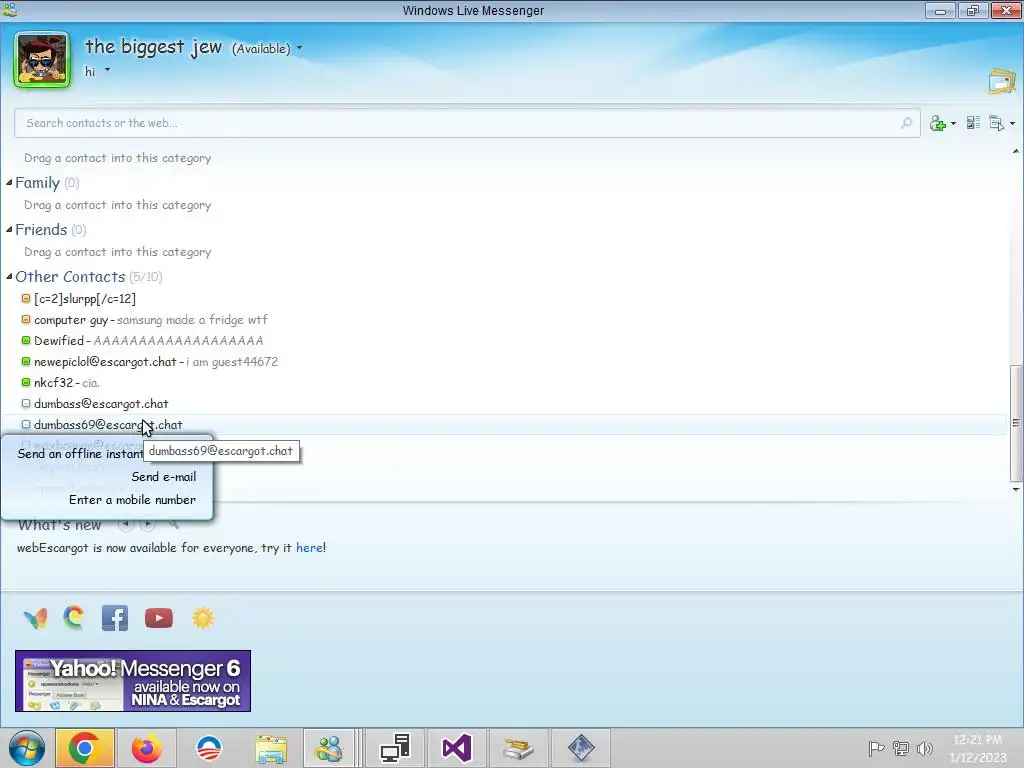Screen dimensions: 1024x768
Task: Choose 'Send e-mail' from the popup menu
Action: [163, 477]
